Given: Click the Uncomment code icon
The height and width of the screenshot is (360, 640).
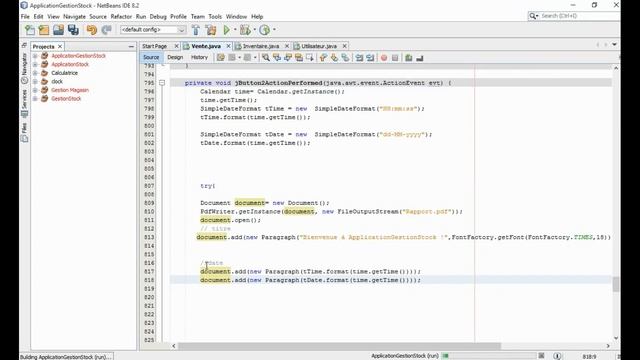Looking at the screenshot, I should [x=420, y=58].
